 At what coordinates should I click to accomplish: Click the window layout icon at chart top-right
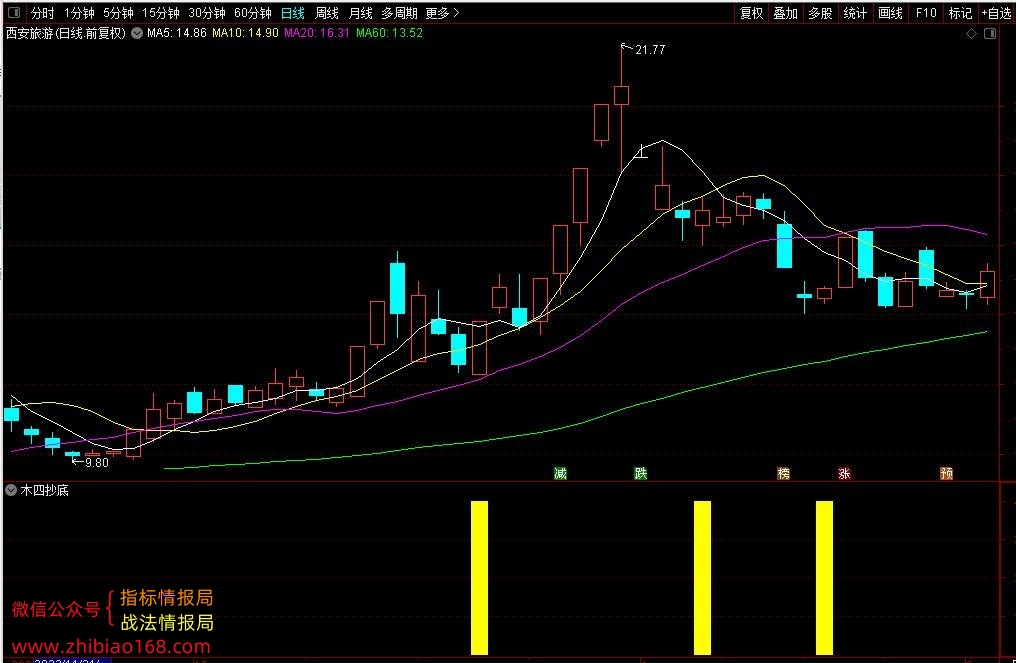coord(990,34)
